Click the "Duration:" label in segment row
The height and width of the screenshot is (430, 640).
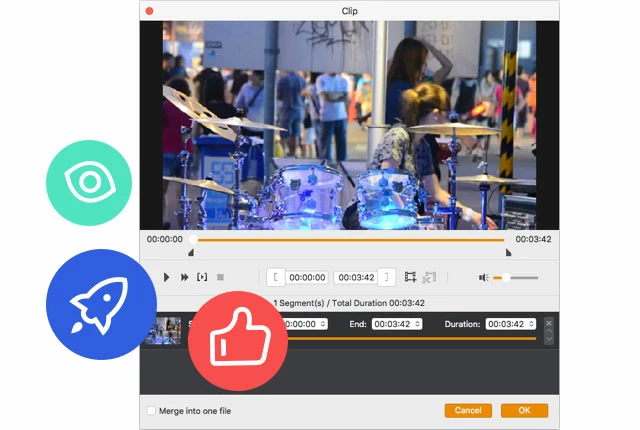point(462,324)
